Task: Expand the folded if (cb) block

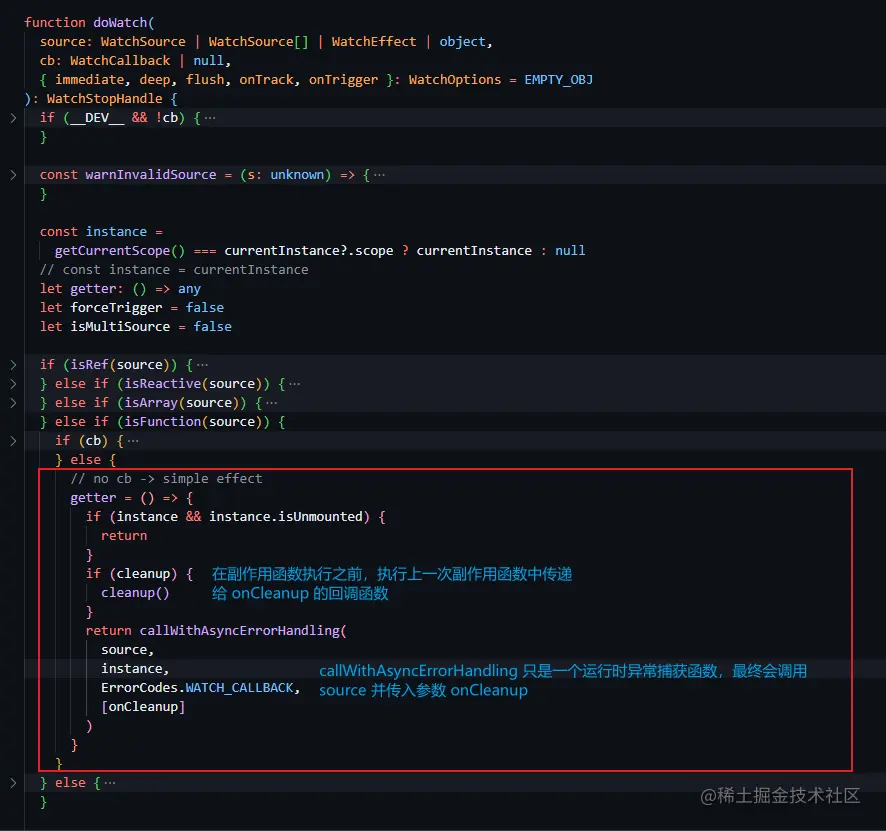Action: click(x=13, y=441)
